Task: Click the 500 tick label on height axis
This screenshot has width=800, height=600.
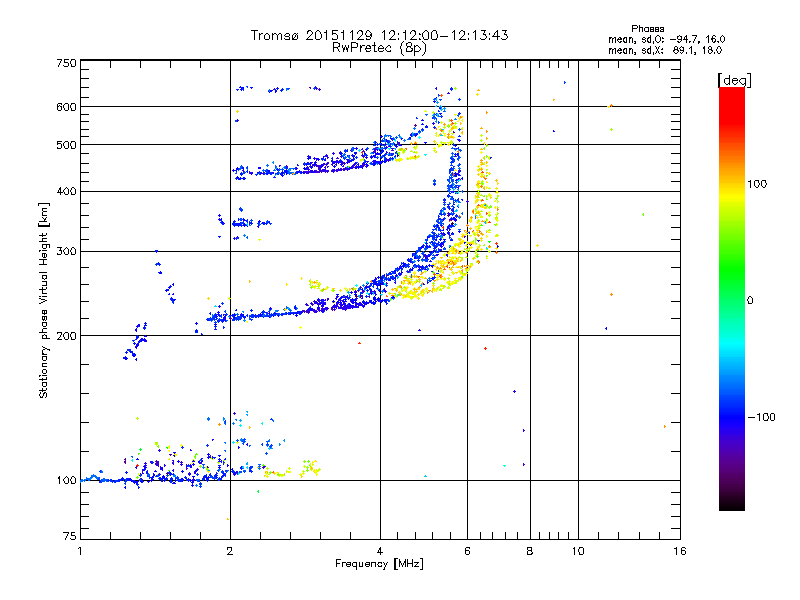Action: pyautogui.click(x=66, y=145)
